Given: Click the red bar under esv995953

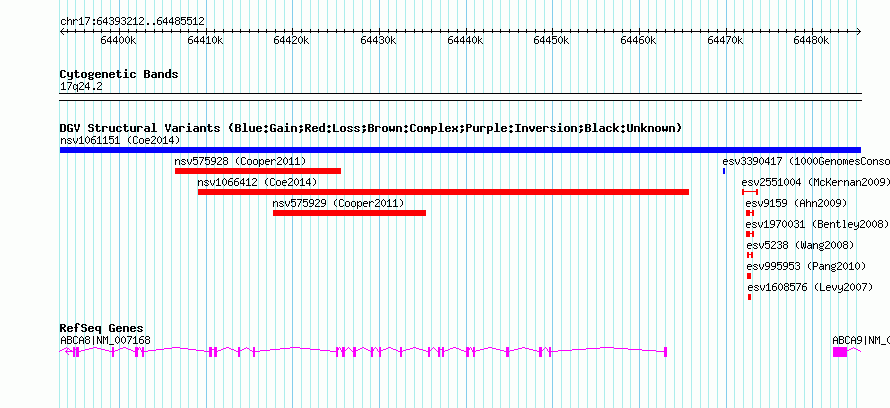Looking at the screenshot, I should tap(749, 276).
